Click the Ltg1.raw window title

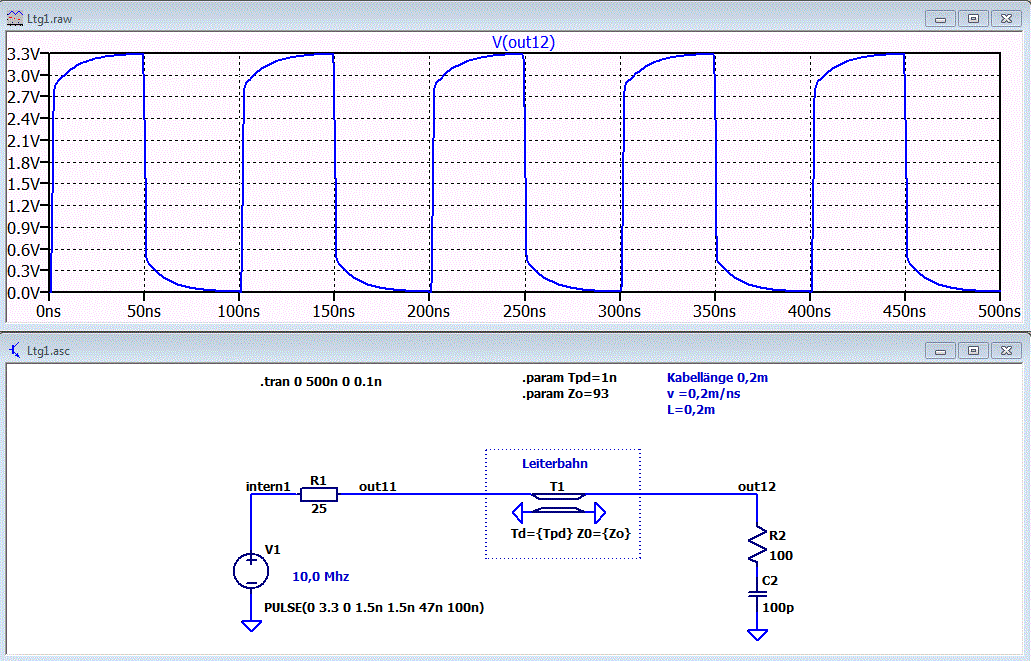click(x=49, y=19)
